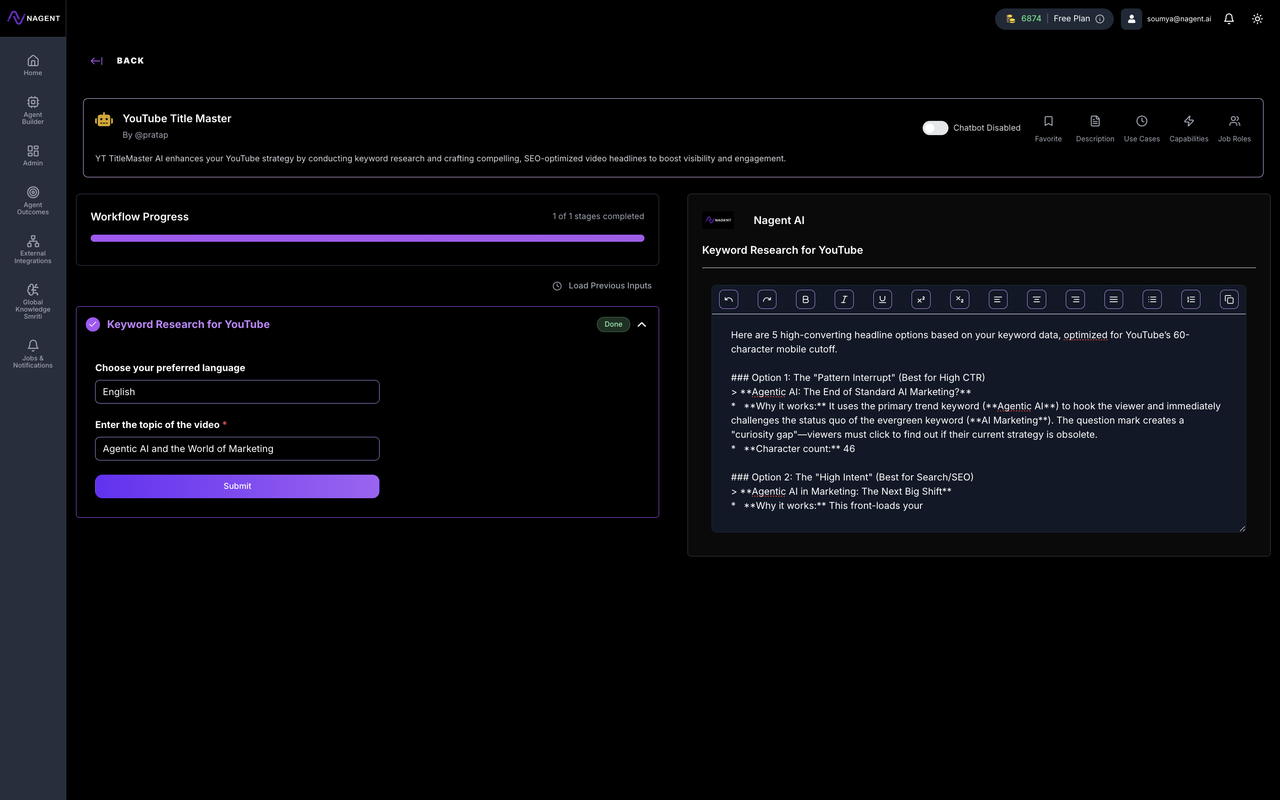Toggle bold formatting
The image size is (1280, 800).
pyautogui.click(x=806, y=299)
